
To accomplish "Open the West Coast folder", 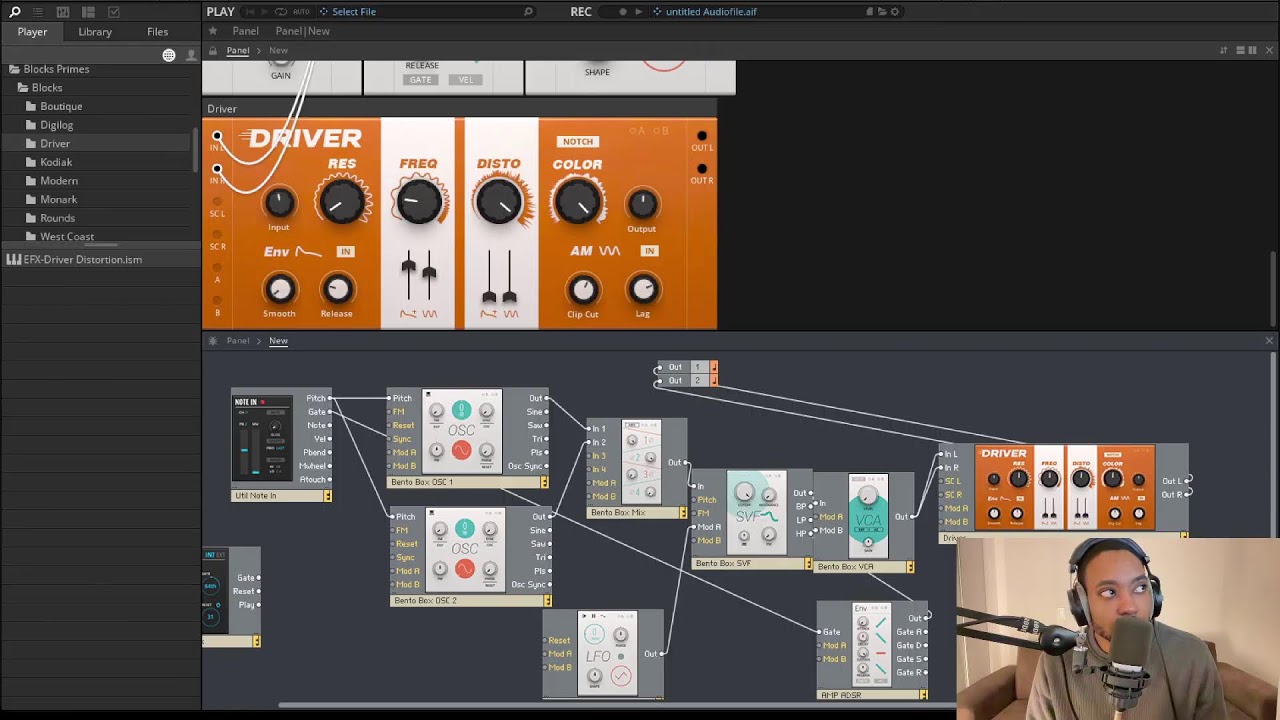I will [x=67, y=237].
